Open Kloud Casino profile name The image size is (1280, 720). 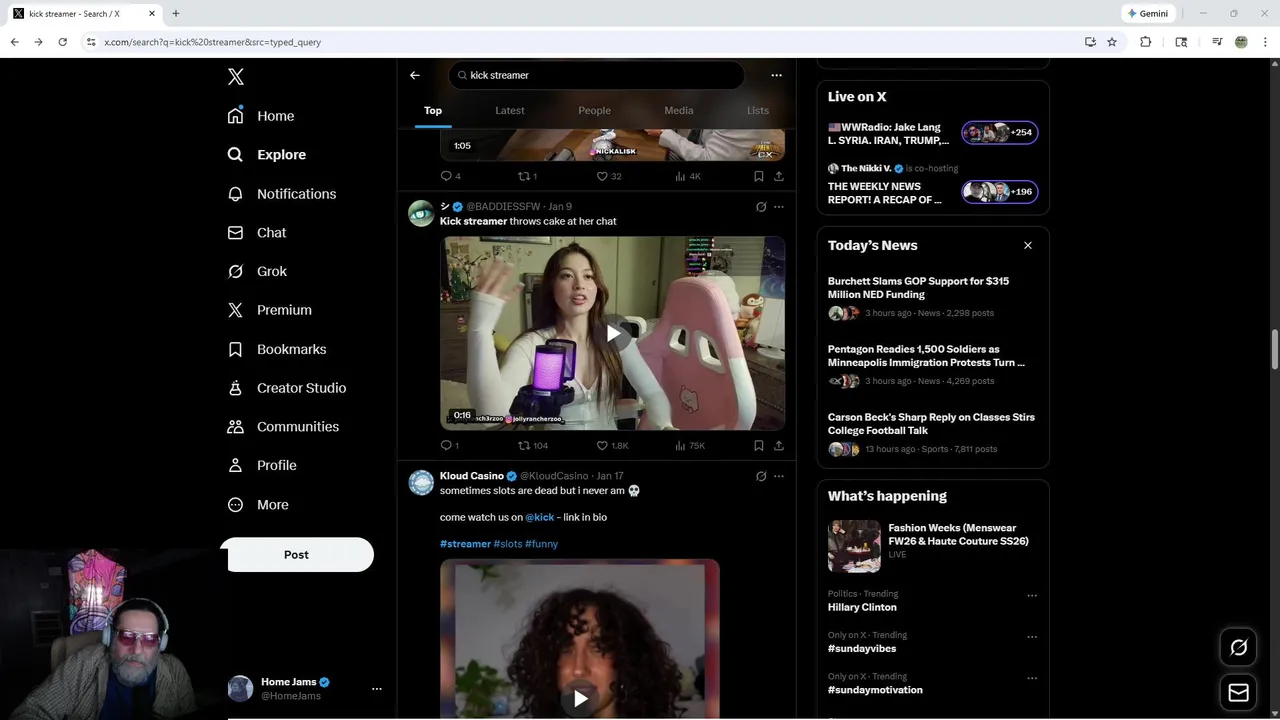pos(472,476)
